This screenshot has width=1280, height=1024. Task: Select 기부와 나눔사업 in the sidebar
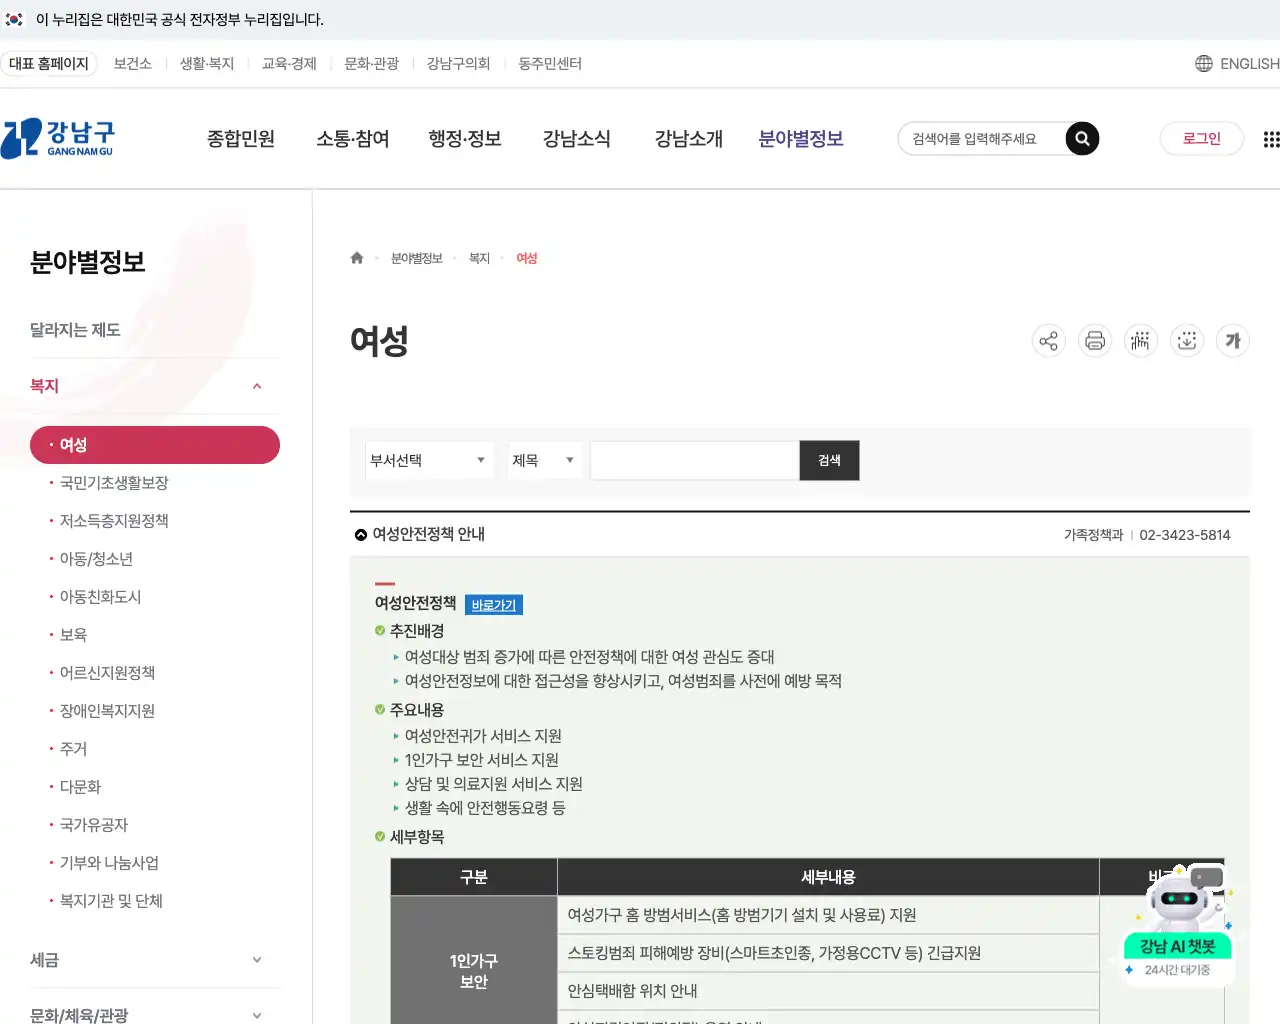109,863
